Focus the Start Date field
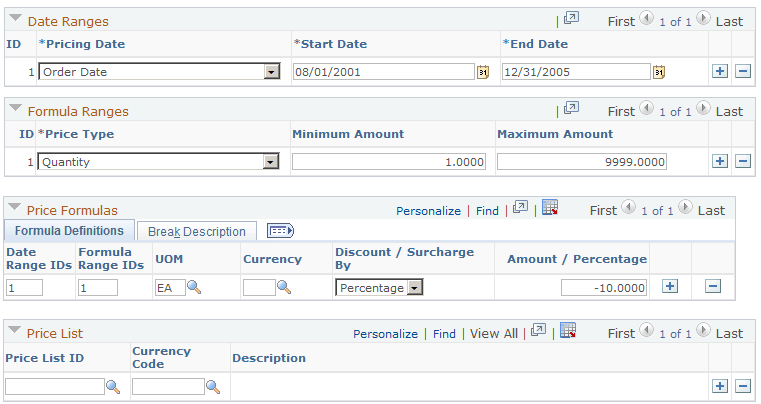The height and width of the screenshot is (404, 761). click(383, 72)
